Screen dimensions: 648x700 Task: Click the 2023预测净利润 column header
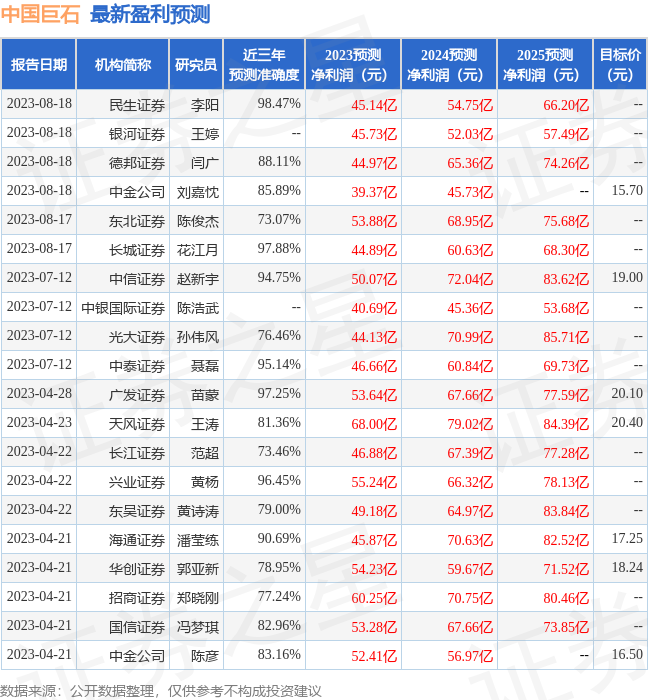click(x=353, y=65)
